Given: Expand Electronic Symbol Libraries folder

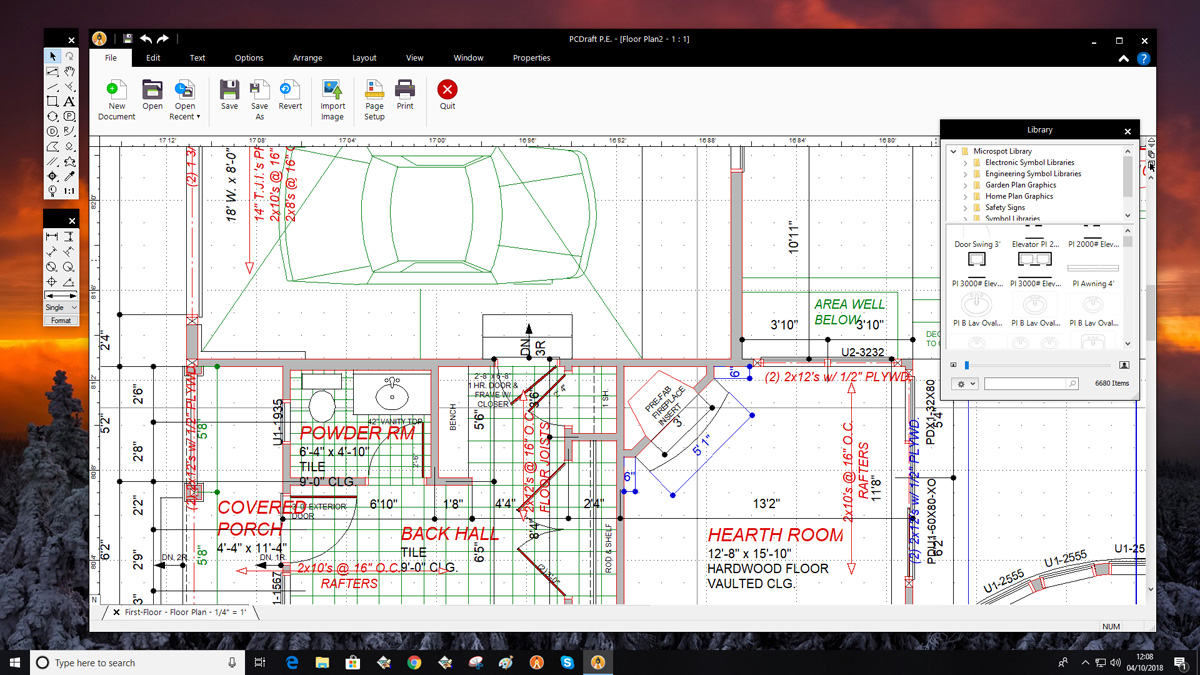Looking at the screenshot, I should (x=965, y=162).
